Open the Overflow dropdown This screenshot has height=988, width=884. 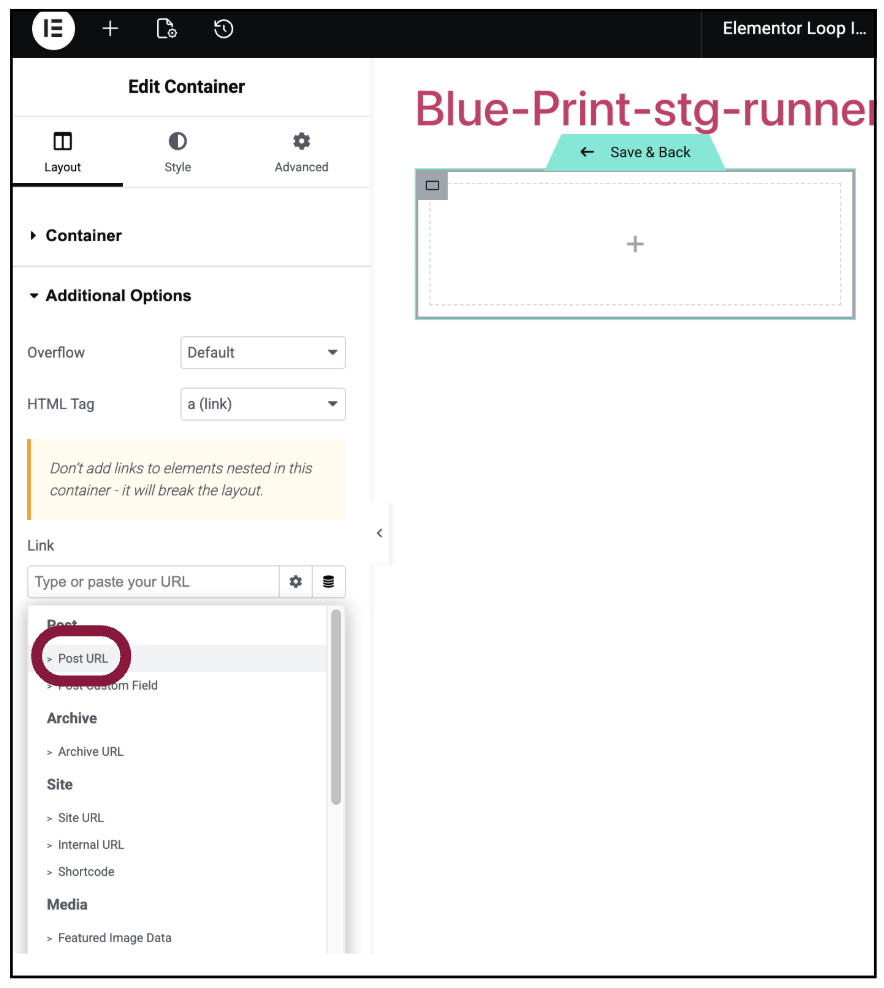[263, 352]
